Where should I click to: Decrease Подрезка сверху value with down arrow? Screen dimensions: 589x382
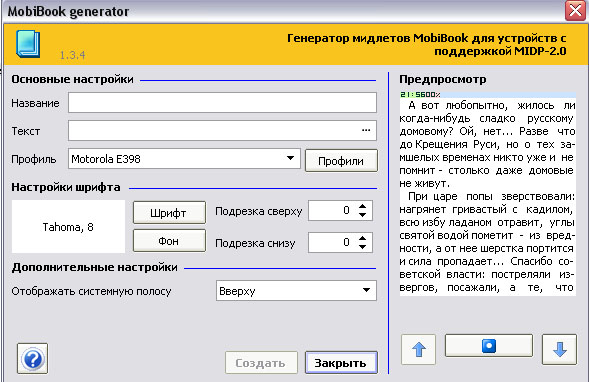pos(362,215)
